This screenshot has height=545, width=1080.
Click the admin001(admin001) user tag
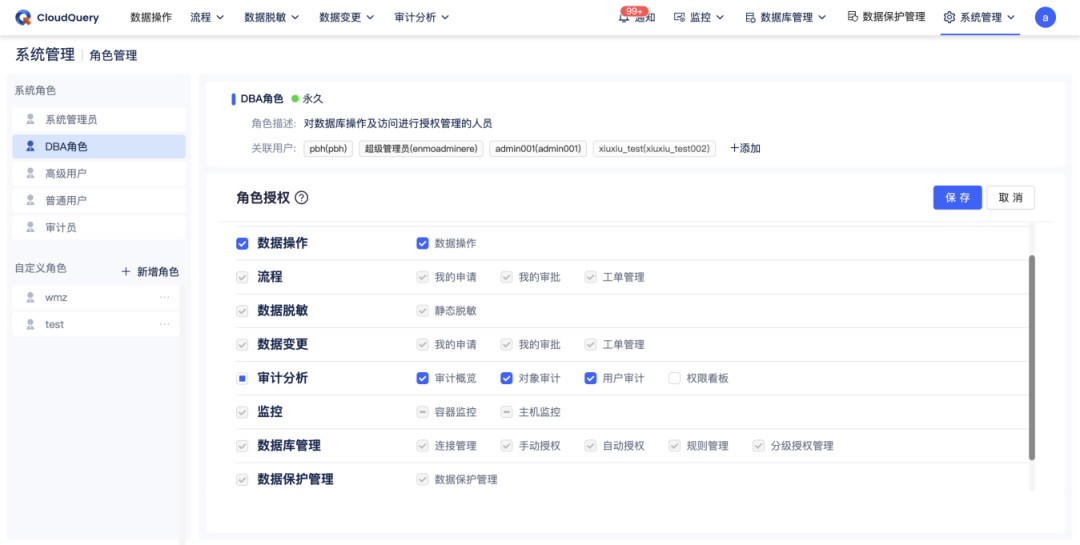538,148
